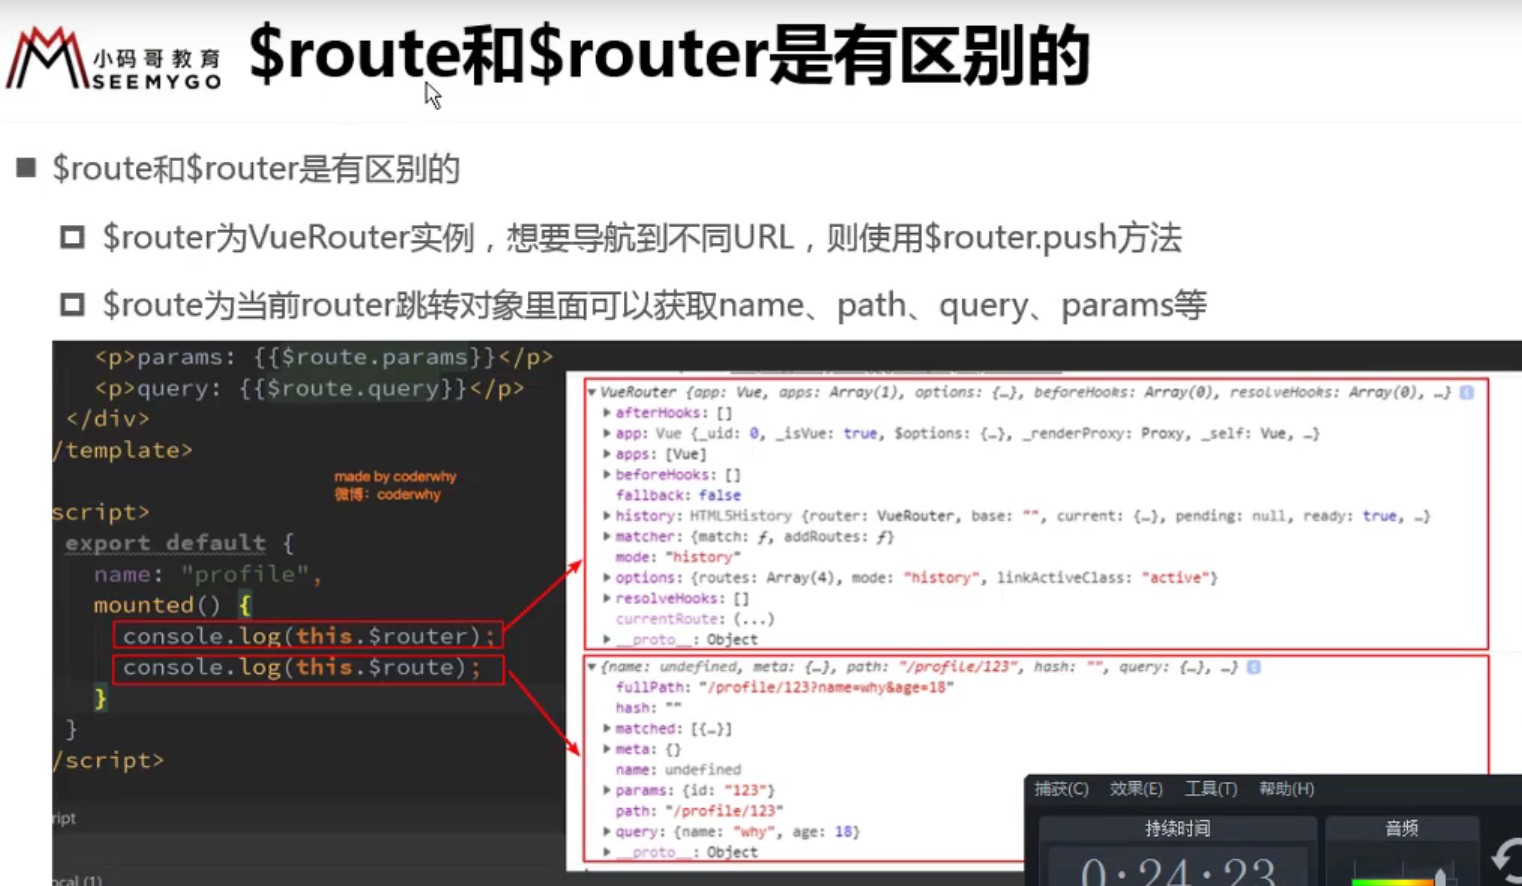The width and height of the screenshot is (1522, 886).
Task: Expand the matcher property
Action: coord(607,536)
